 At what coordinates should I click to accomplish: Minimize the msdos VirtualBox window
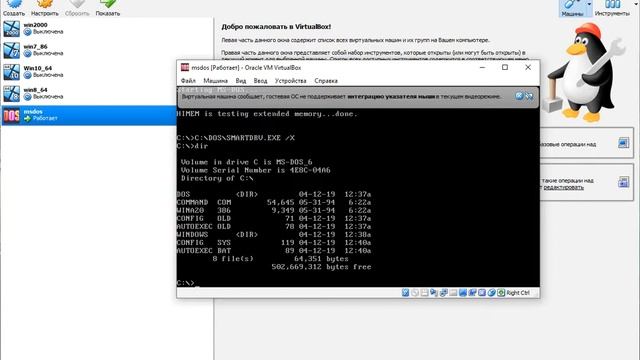click(x=482, y=67)
